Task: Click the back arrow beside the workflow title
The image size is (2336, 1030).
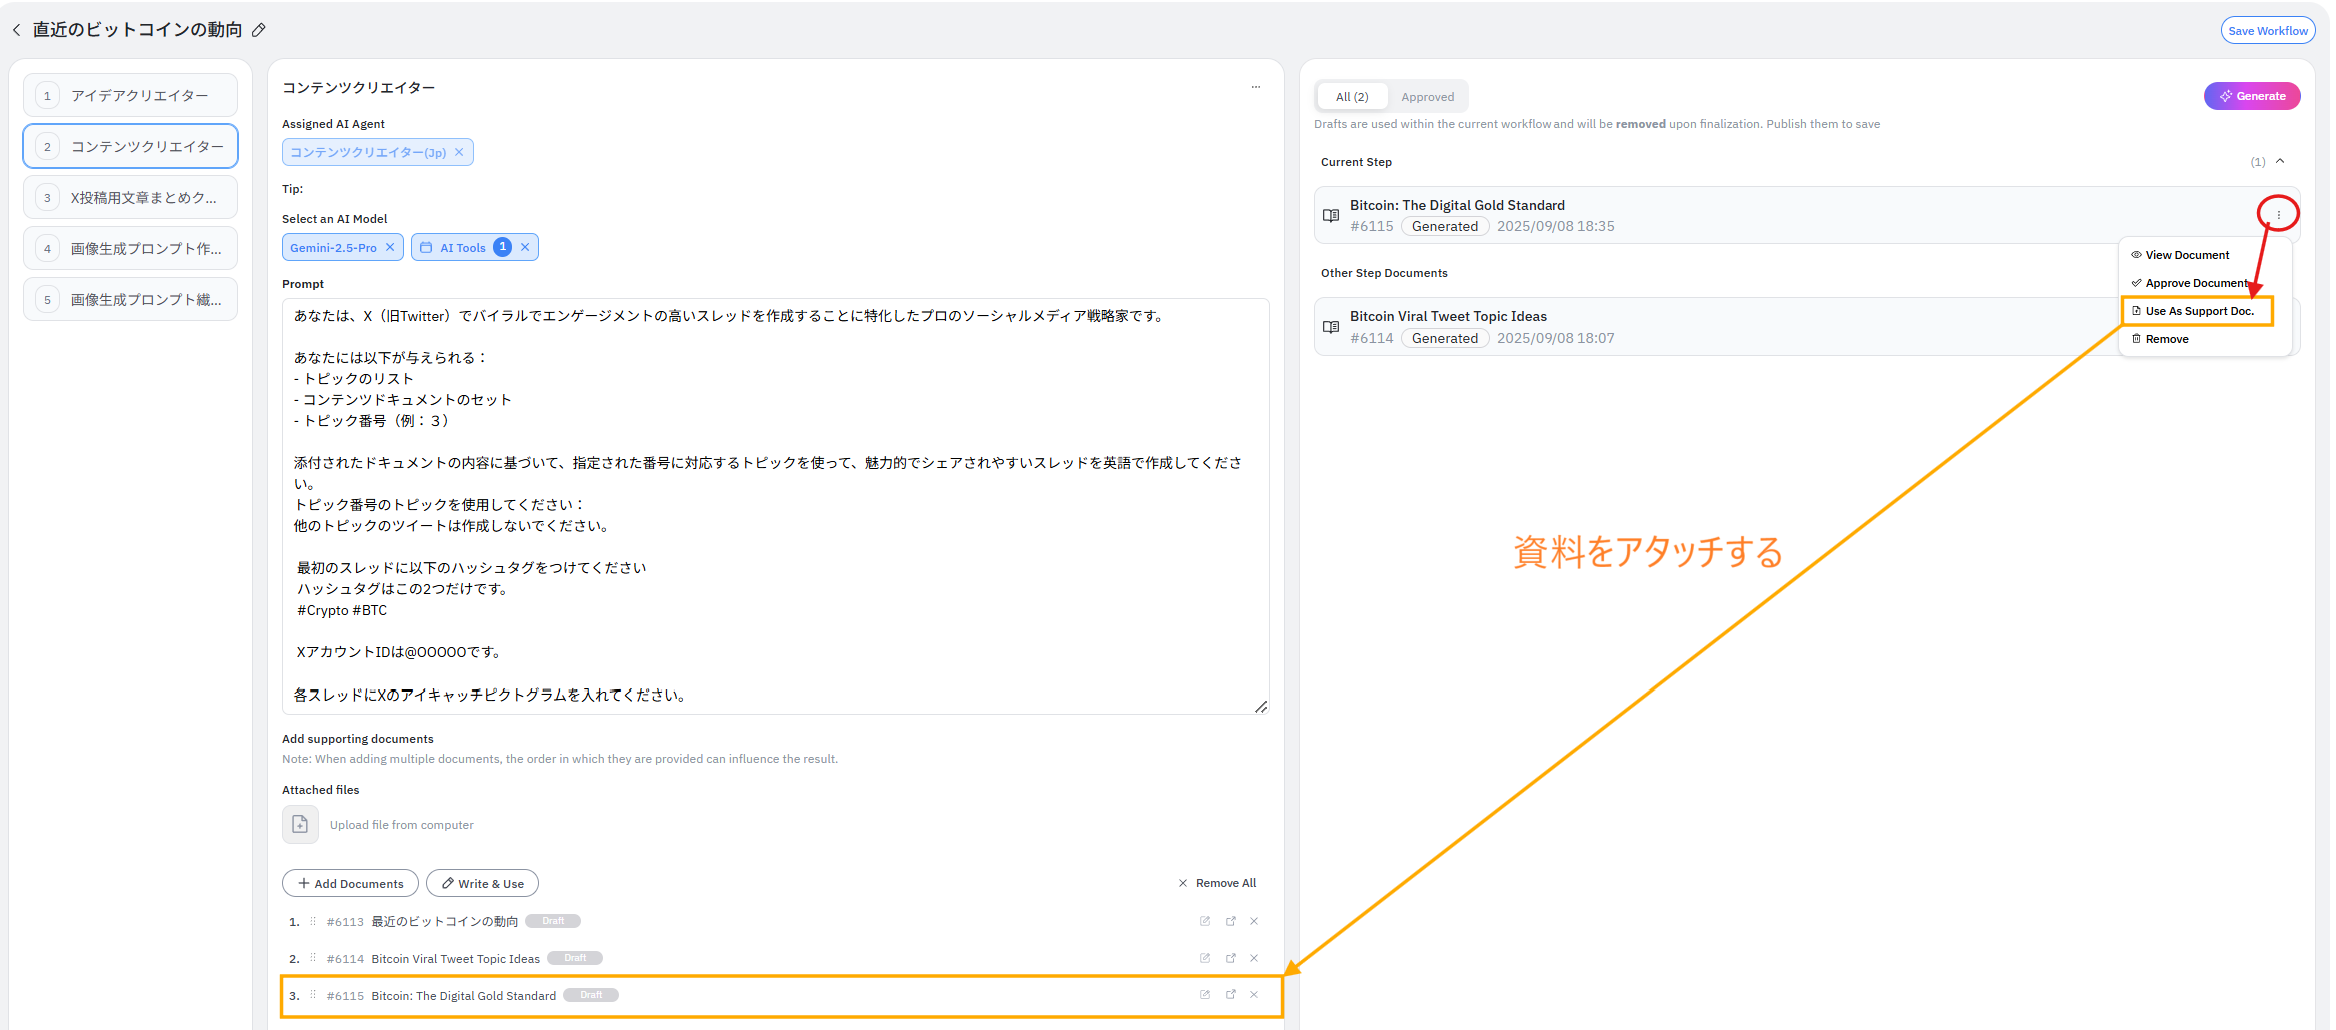Action: point(16,30)
